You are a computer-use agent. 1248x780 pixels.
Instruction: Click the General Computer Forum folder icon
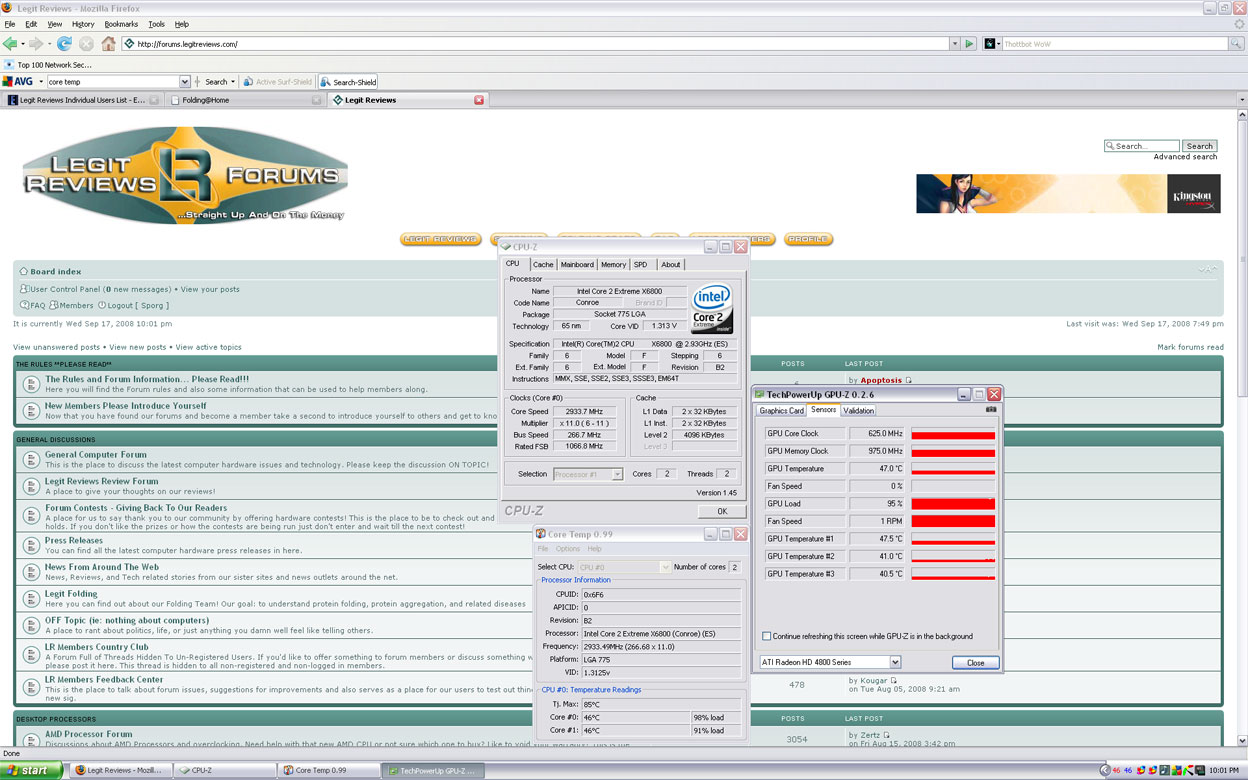coord(30,460)
